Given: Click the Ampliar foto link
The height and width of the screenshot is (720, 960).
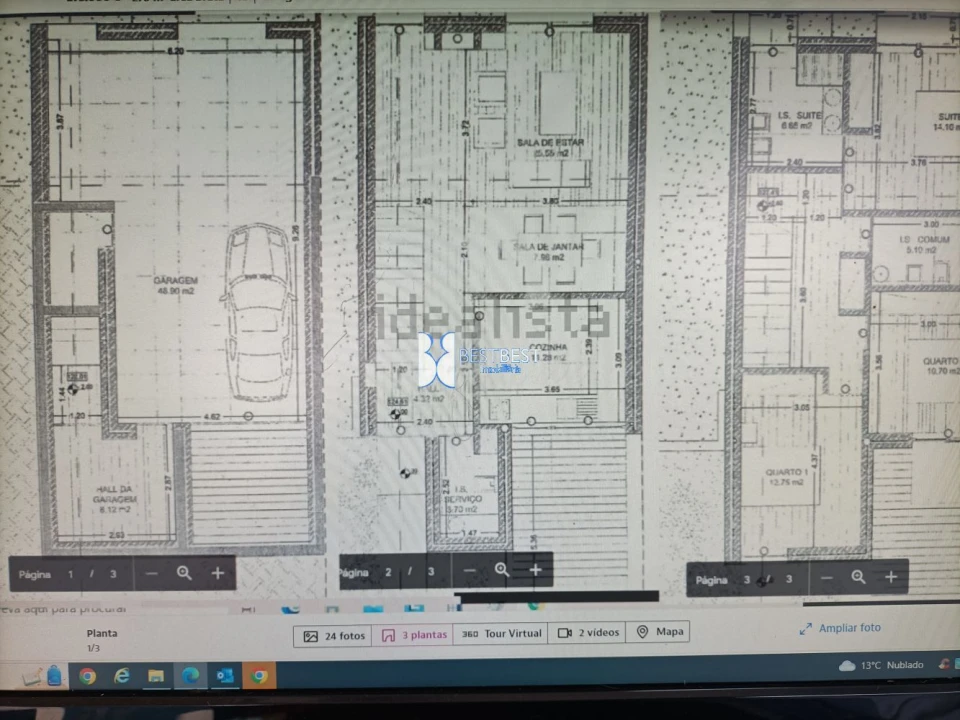Looking at the screenshot, I should click(x=841, y=629).
